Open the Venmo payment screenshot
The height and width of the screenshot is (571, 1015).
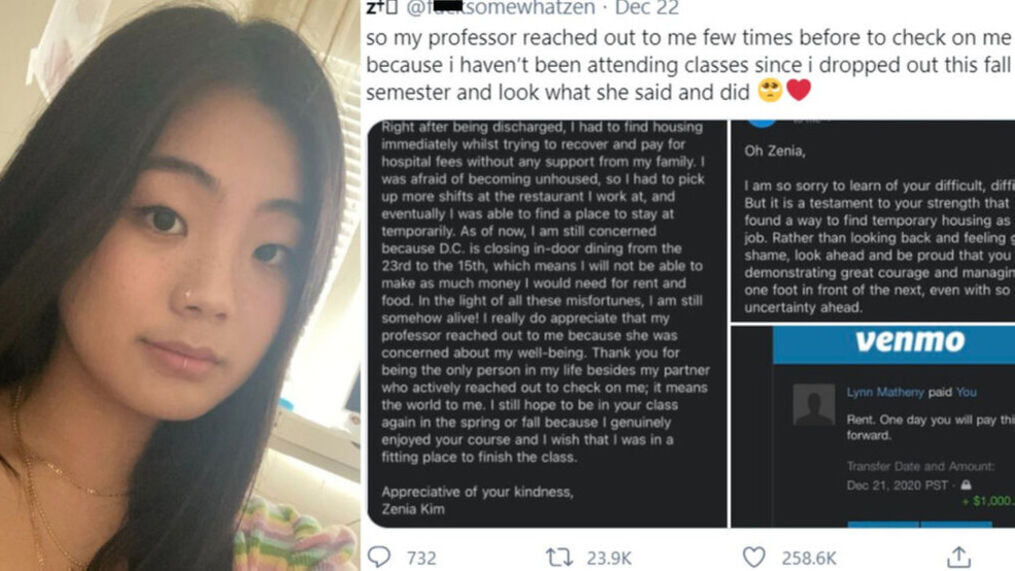coord(873,427)
